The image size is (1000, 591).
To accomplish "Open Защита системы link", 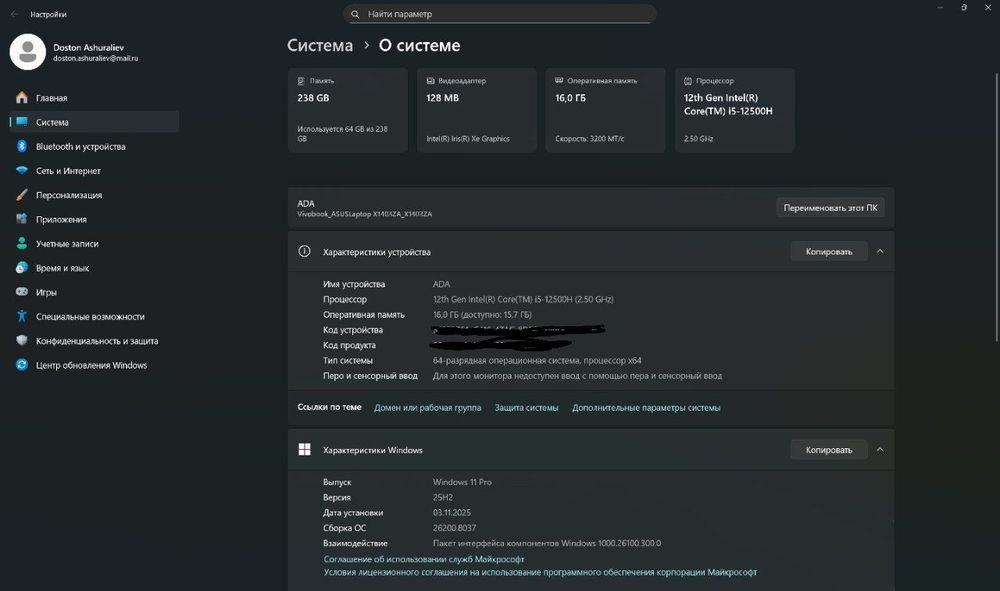I will (526, 407).
